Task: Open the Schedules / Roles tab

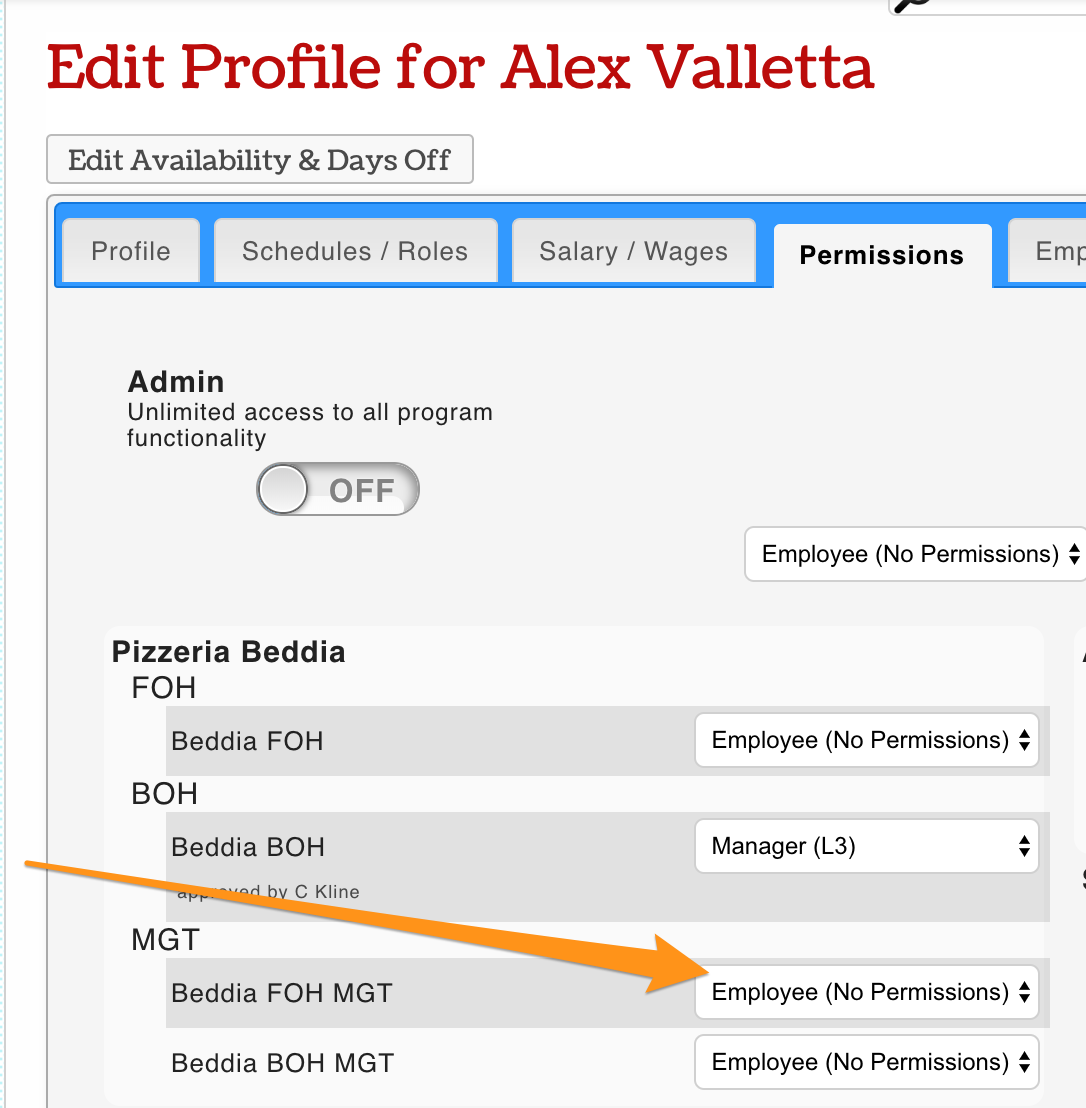Action: 355,251
